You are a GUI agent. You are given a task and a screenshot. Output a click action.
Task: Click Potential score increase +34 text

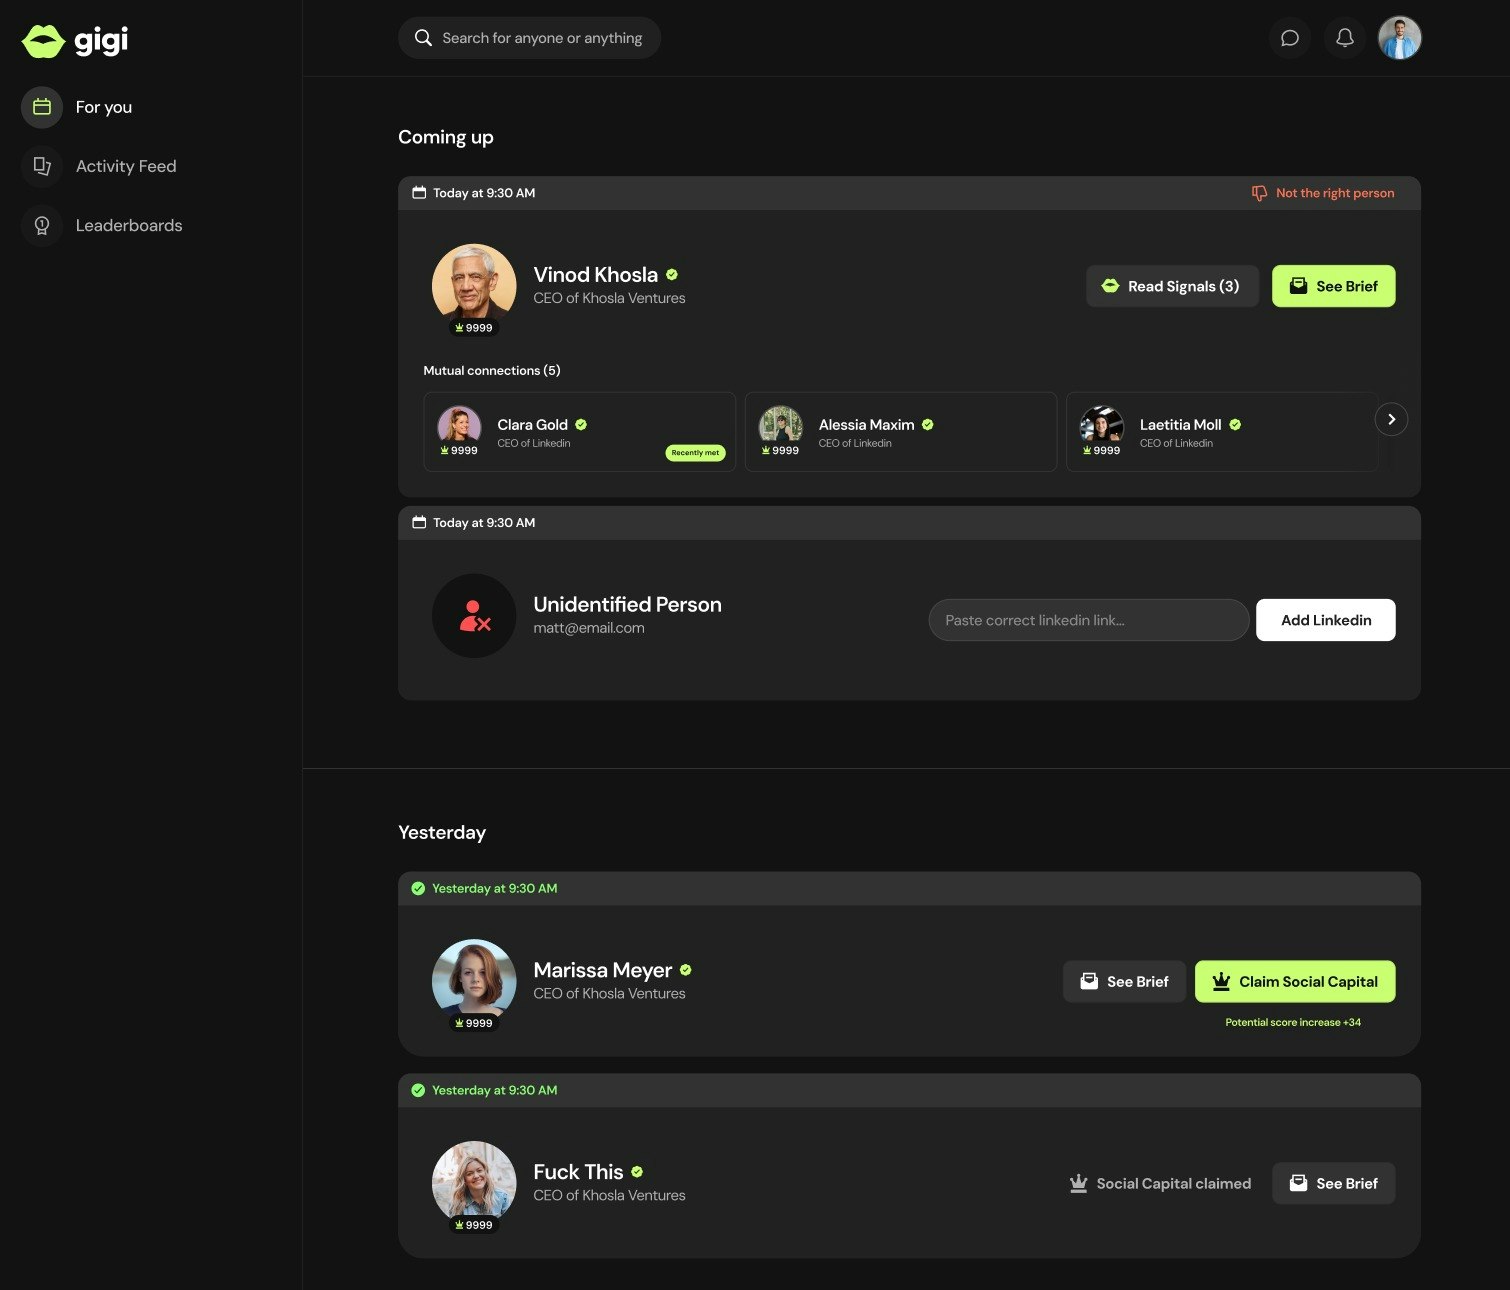point(1293,1022)
